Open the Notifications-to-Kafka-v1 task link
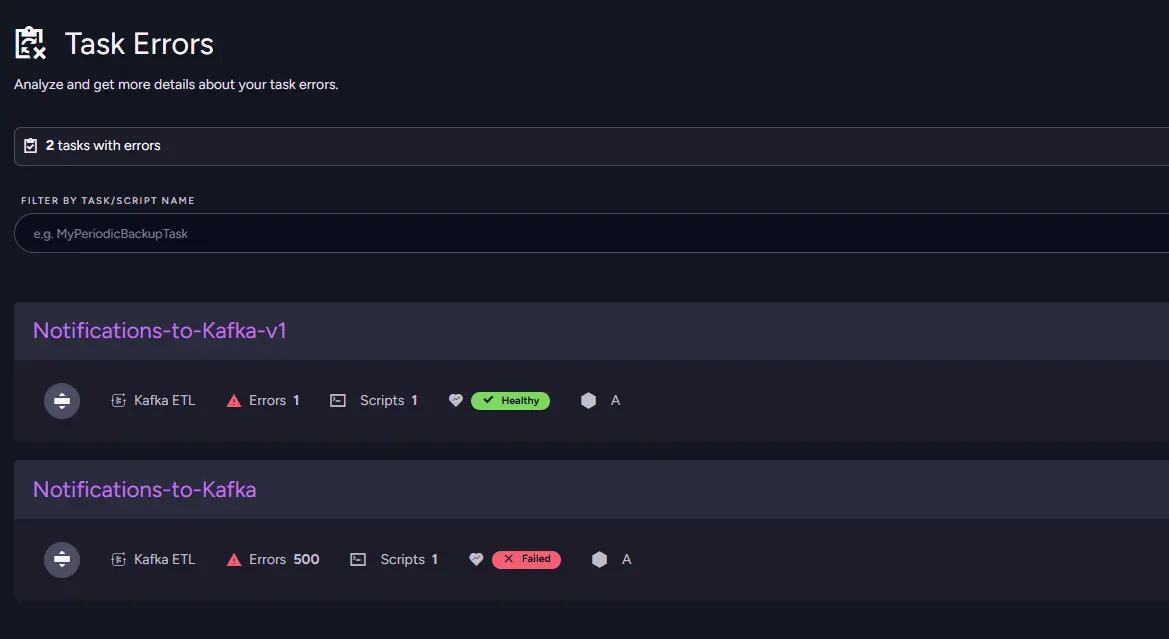The image size is (1169, 639). point(160,330)
